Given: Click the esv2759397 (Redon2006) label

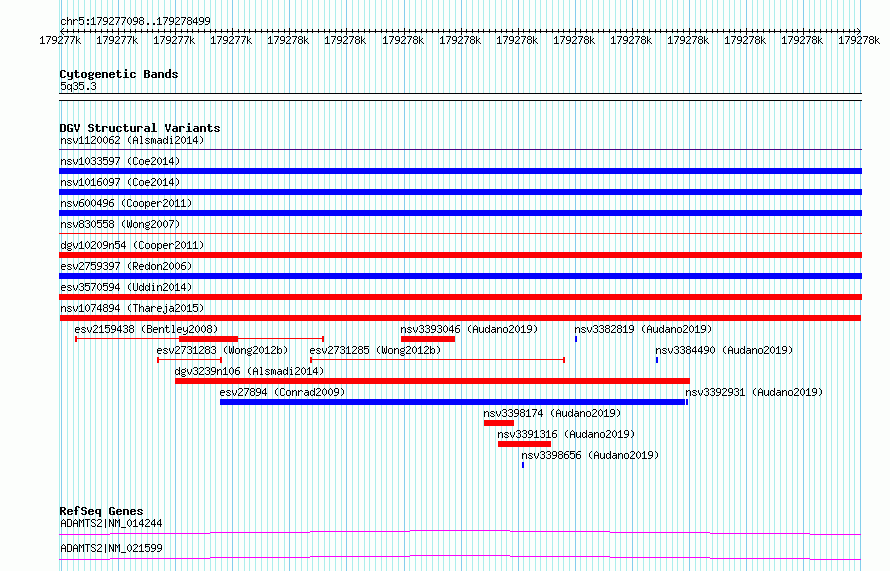Looking at the screenshot, I should (x=126, y=266).
